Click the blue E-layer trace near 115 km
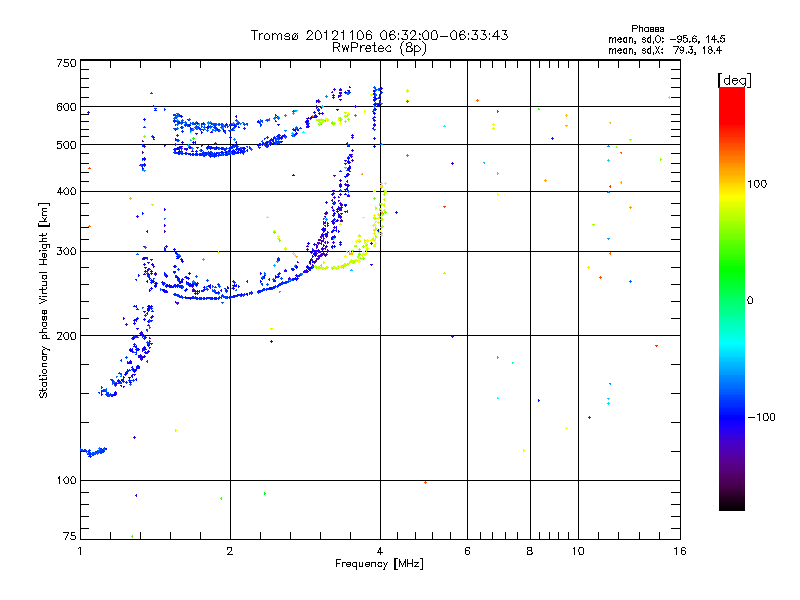The image size is (800, 600). (x=94, y=452)
